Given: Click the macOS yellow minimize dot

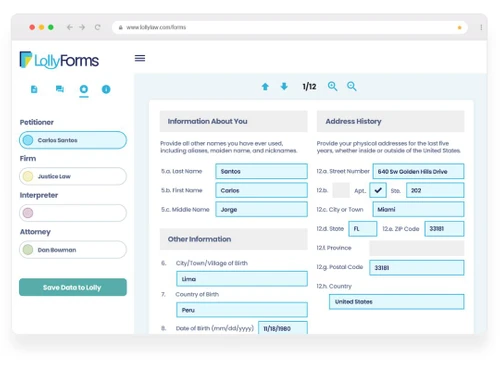Looking at the screenshot, I should (x=41, y=27).
